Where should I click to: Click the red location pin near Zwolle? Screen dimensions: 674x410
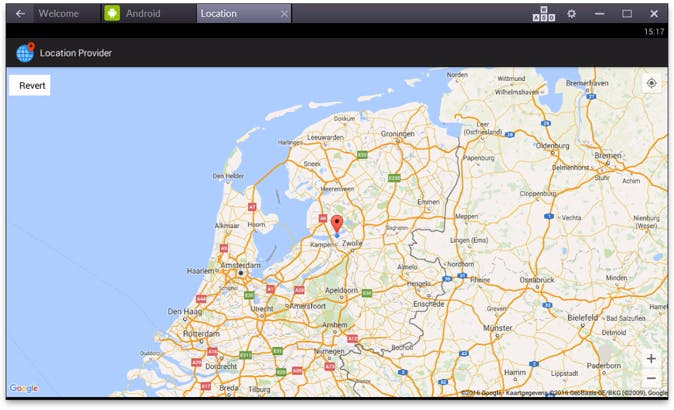337,224
